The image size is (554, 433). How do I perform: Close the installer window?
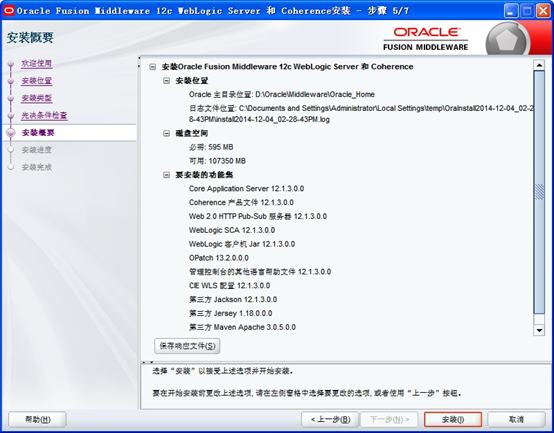click(543, 11)
